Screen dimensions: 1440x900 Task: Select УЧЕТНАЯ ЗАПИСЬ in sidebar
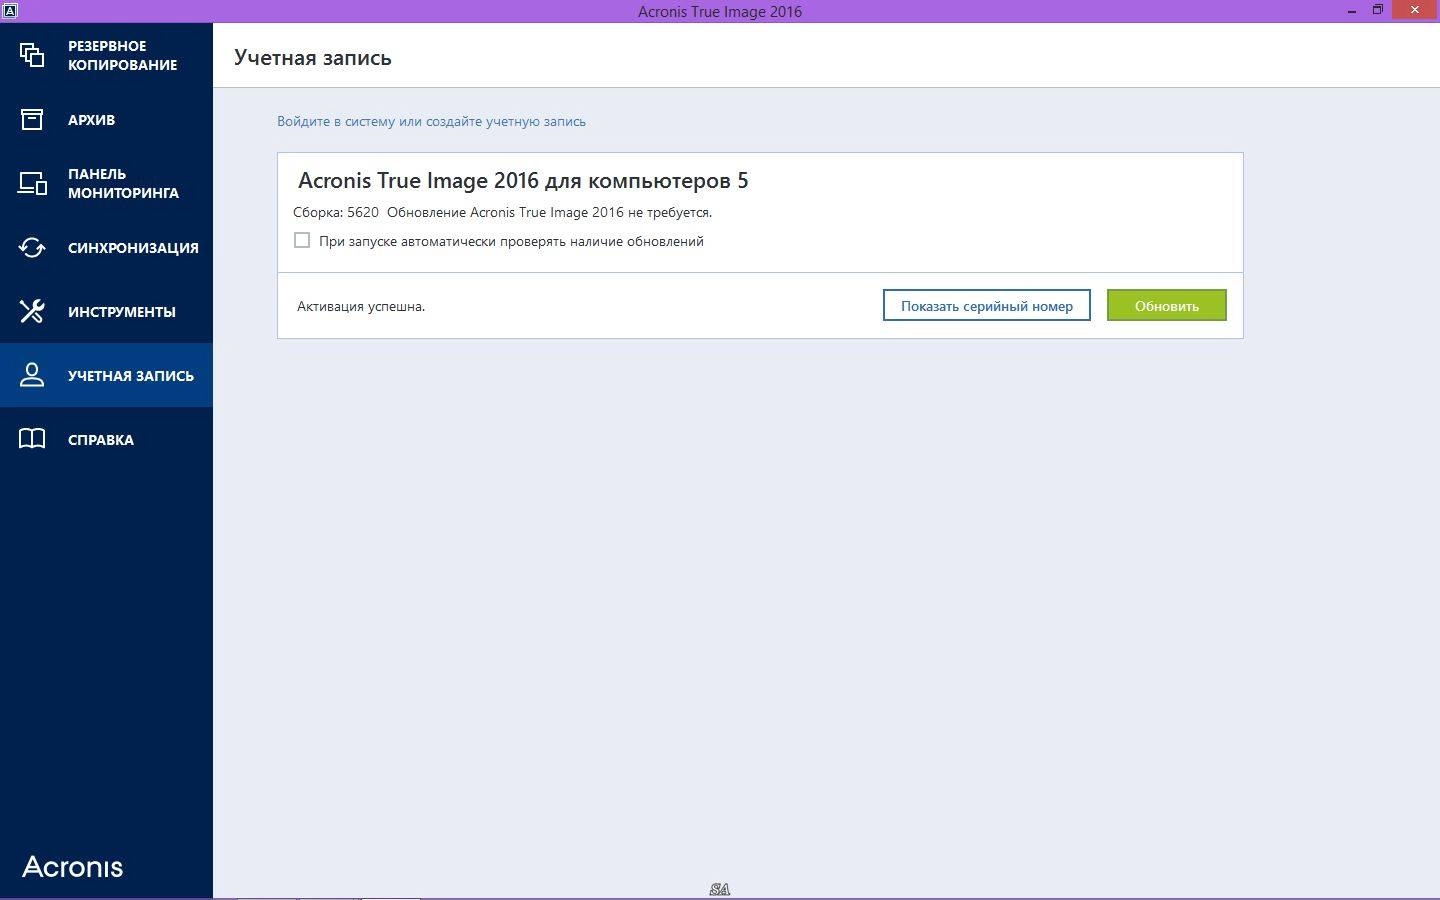click(106, 375)
